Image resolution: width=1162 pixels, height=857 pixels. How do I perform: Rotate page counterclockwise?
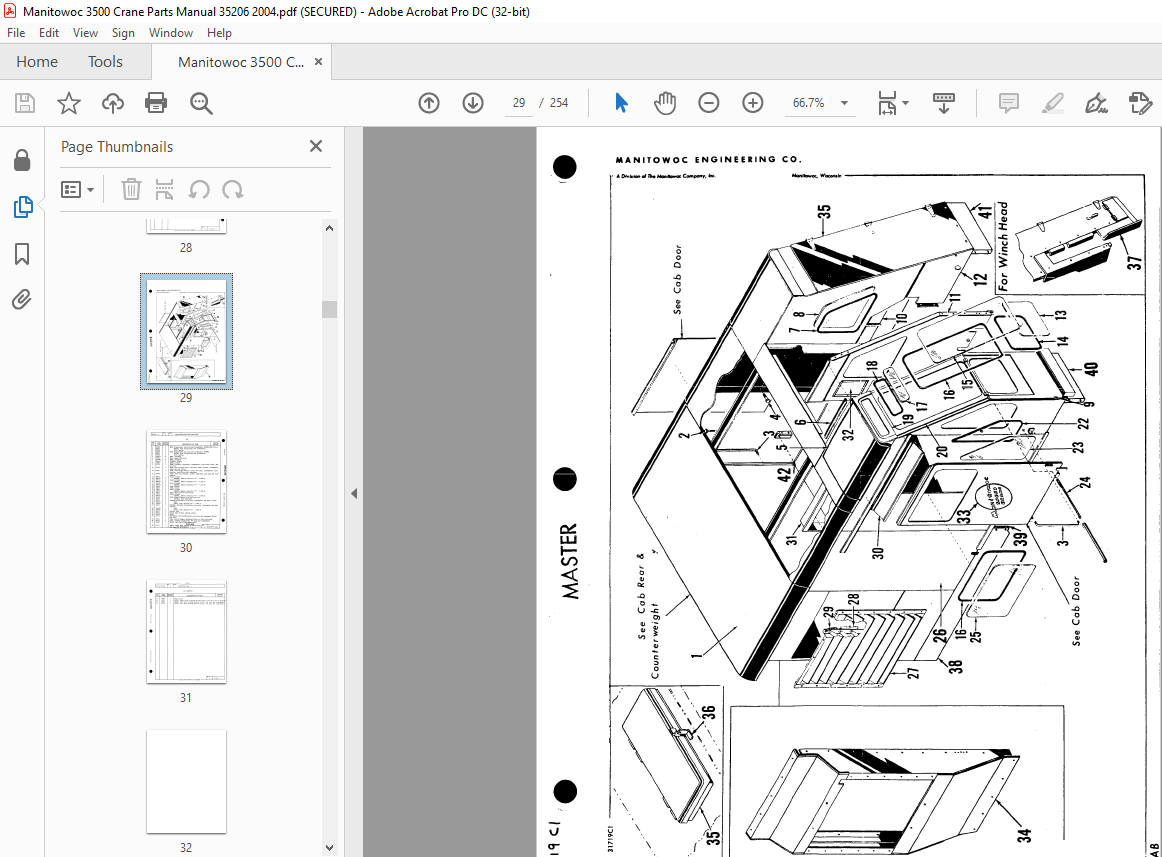pos(199,190)
